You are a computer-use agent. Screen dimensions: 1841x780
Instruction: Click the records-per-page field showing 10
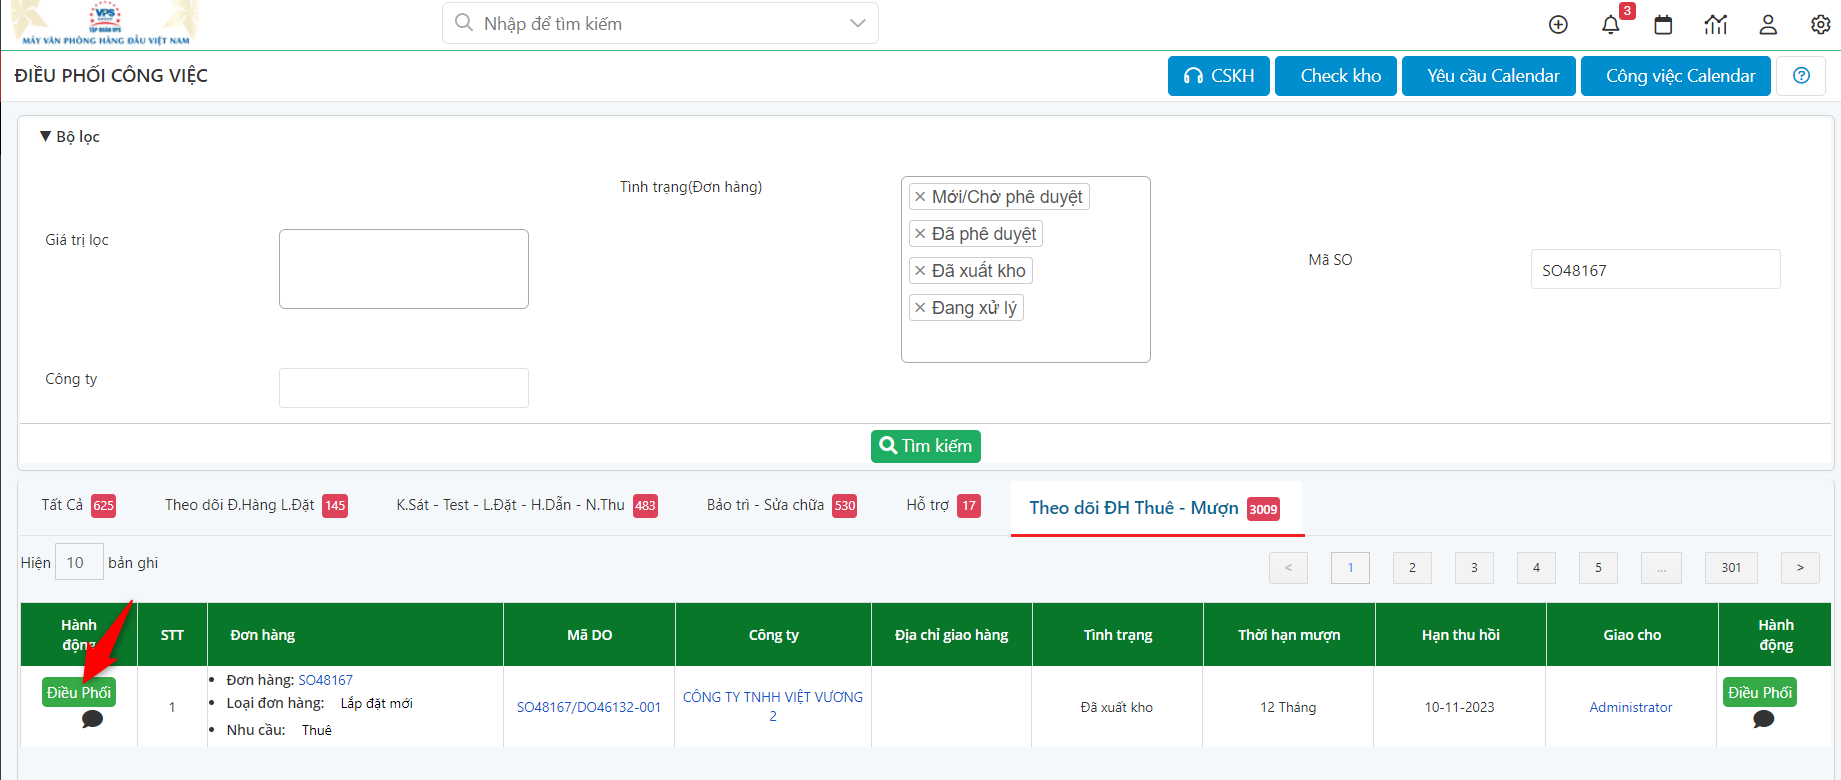tap(79, 562)
